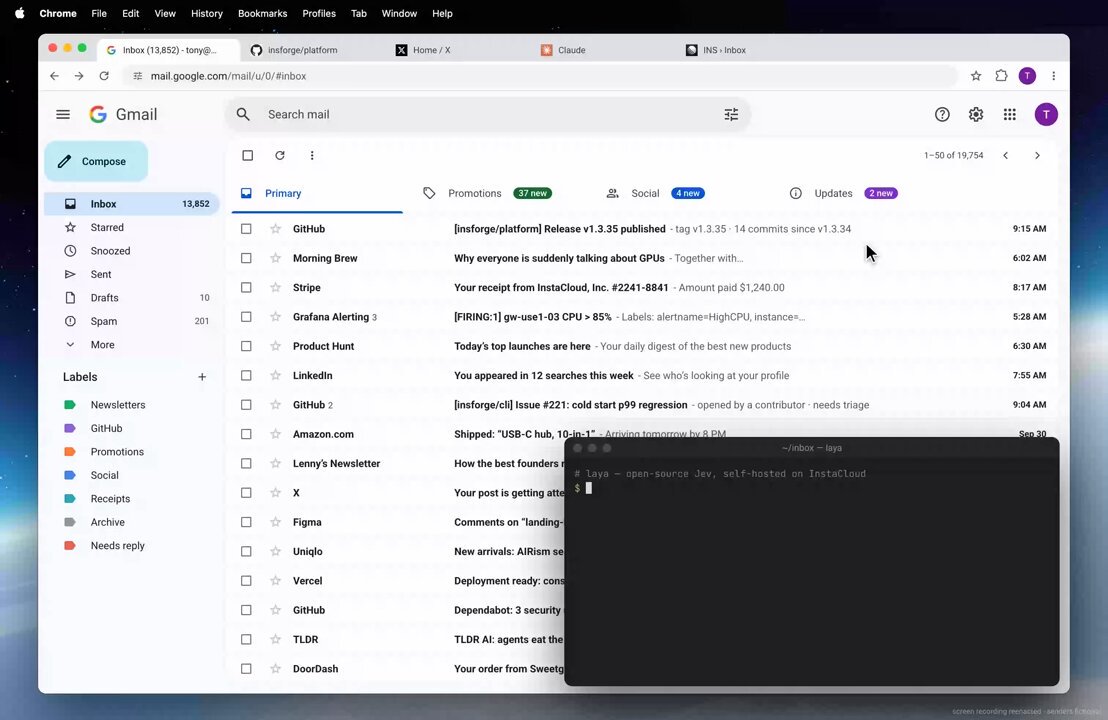1108x720 pixels.
Task: Switch to the Social inbox tab
Action: [655, 194]
